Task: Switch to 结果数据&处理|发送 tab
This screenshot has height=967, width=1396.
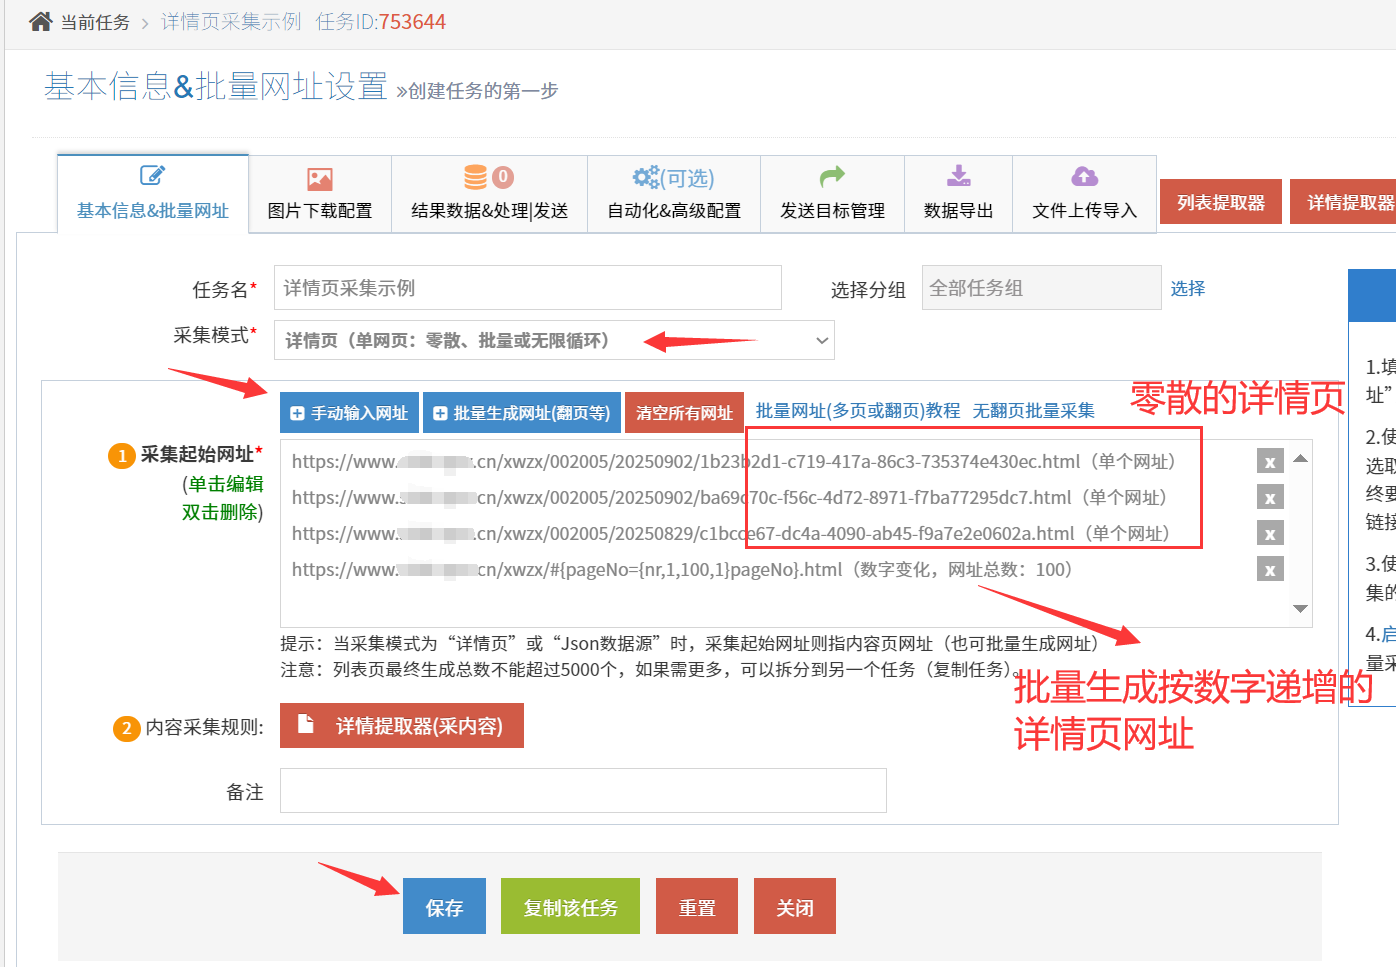Action: coord(489,195)
